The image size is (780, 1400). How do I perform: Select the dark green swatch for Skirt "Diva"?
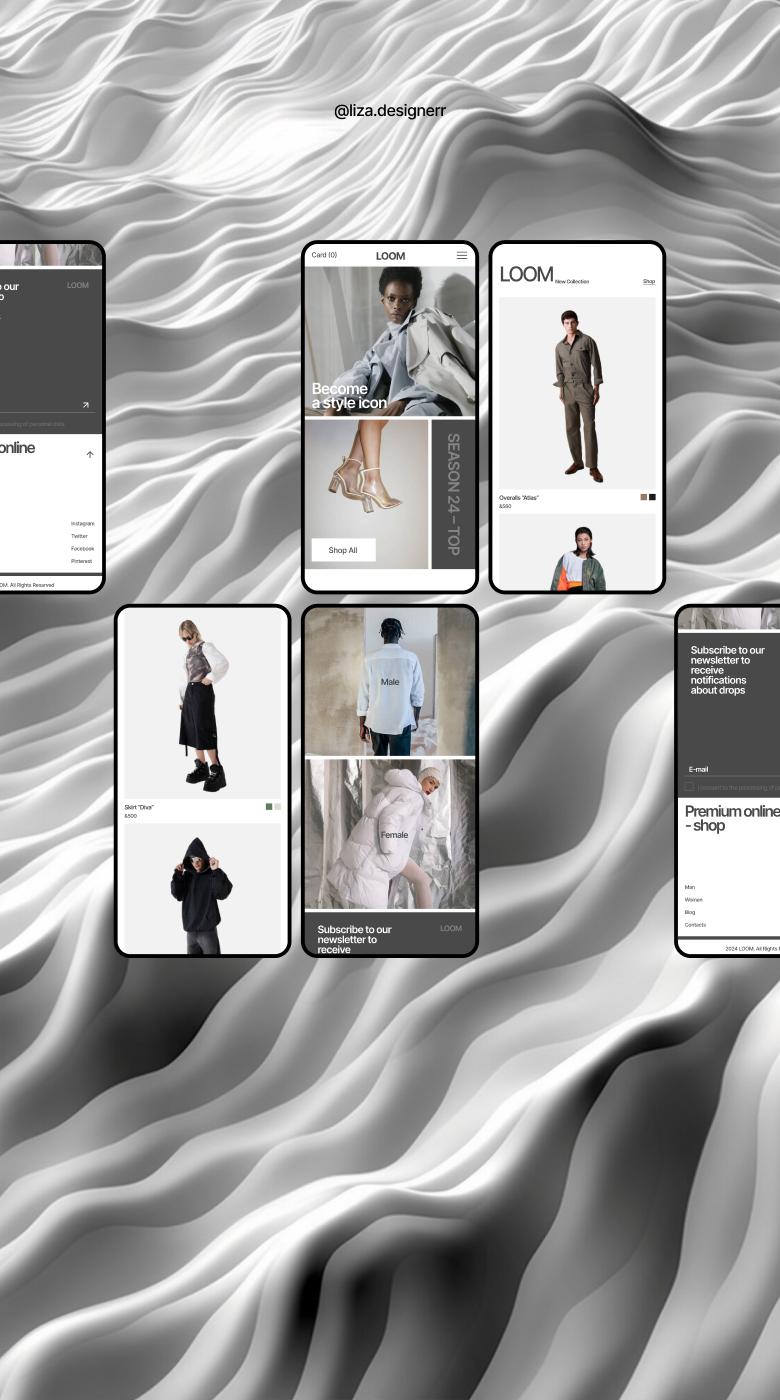(x=269, y=806)
